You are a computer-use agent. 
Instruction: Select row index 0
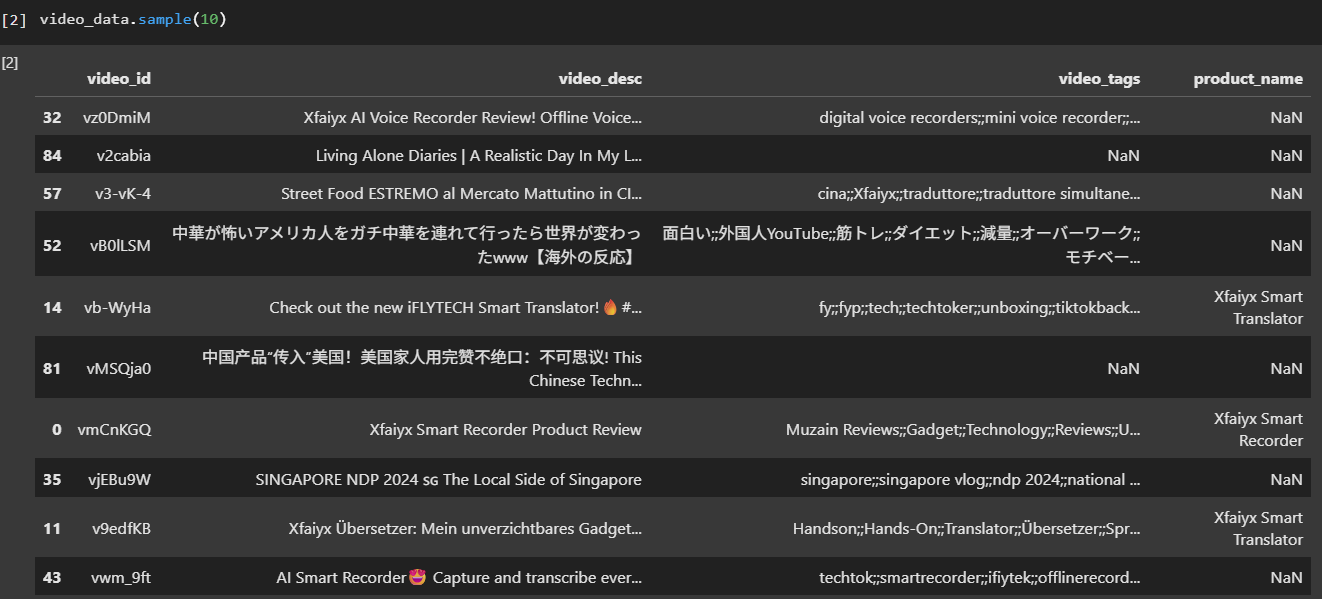57,430
